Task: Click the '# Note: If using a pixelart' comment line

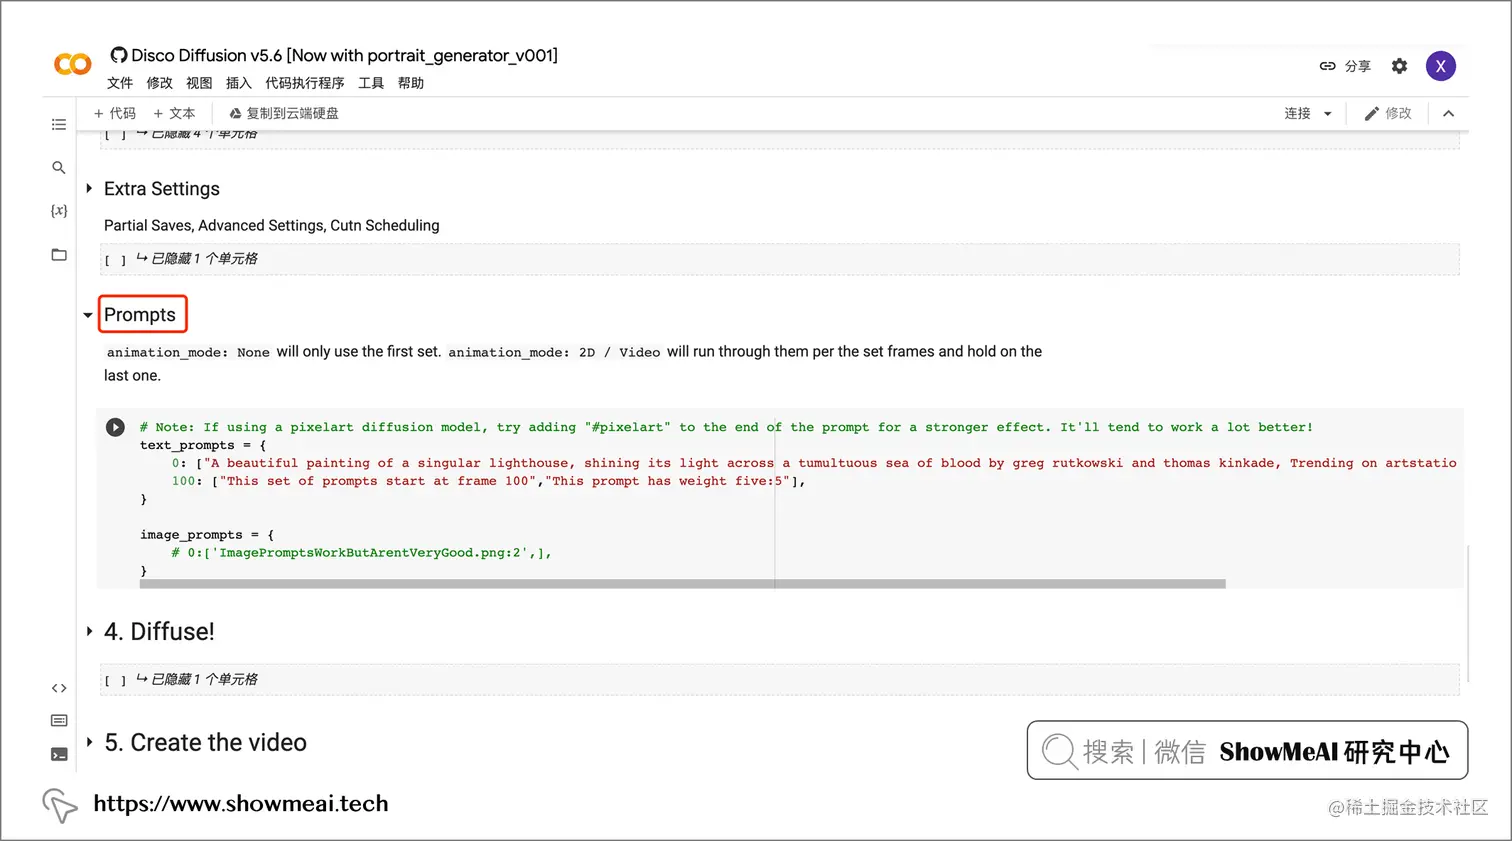Action: [x=726, y=427]
